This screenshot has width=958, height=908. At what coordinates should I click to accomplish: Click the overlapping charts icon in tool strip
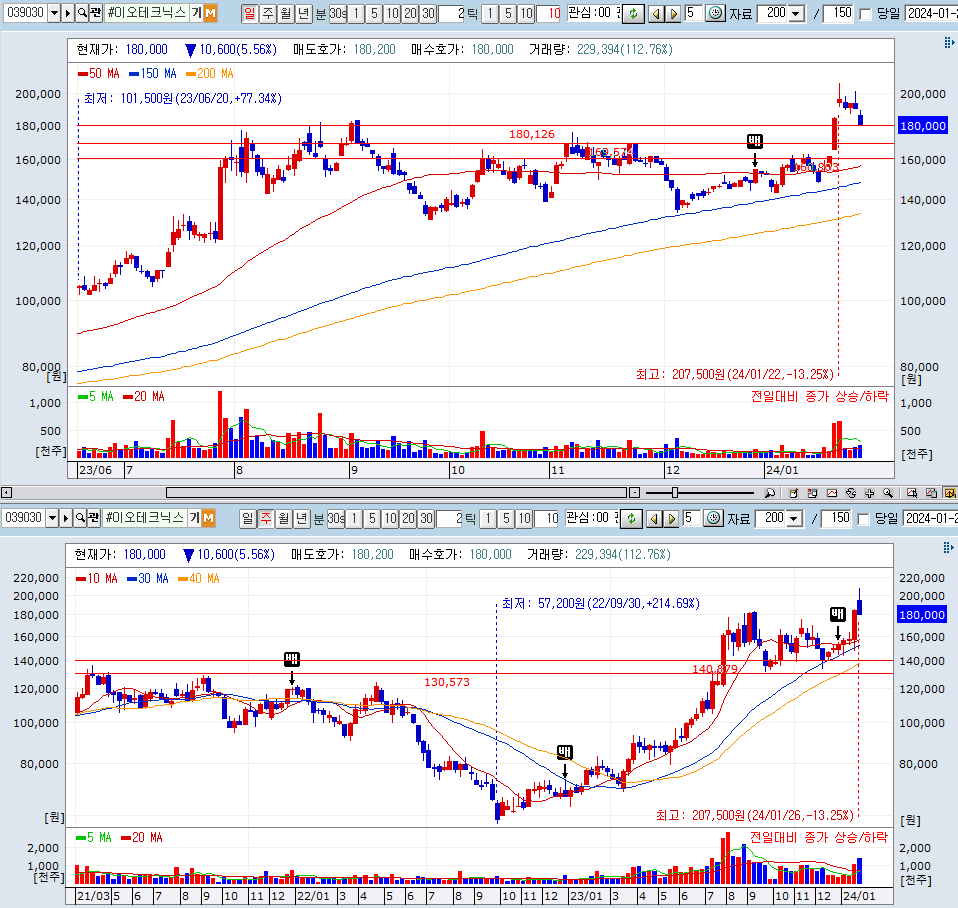point(931,492)
